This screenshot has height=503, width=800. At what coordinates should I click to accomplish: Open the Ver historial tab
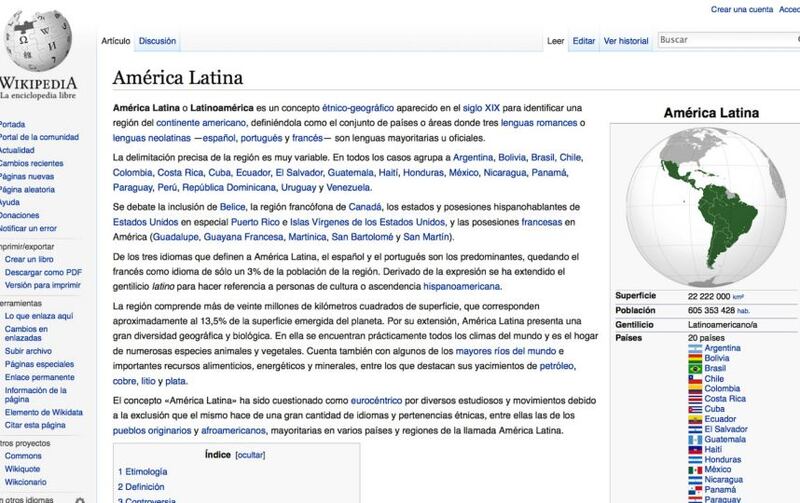click(x=626, y=41)
